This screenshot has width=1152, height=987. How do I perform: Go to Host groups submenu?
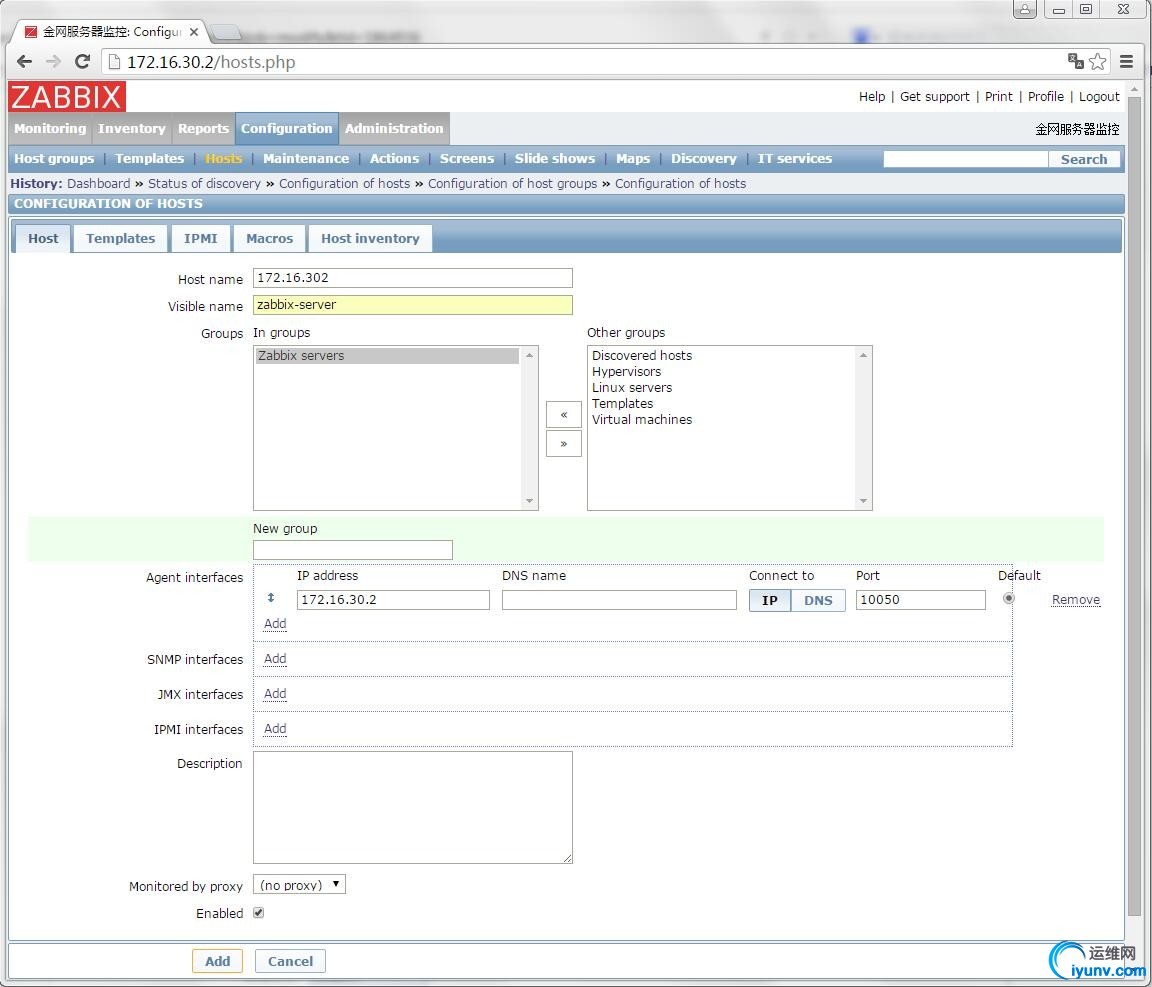tap(54, 159)
